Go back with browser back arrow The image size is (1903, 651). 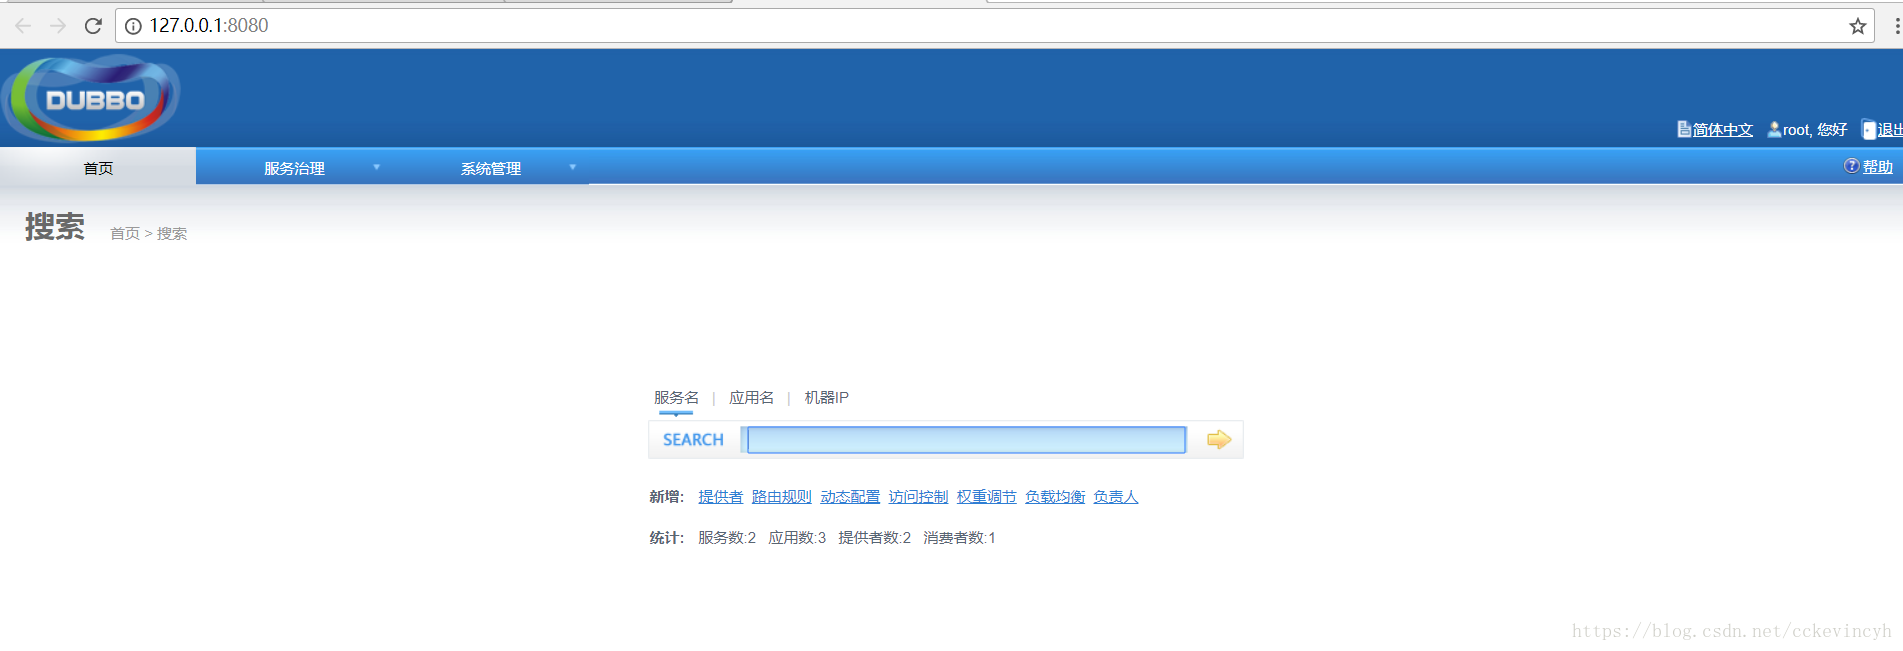click(23, 26)
